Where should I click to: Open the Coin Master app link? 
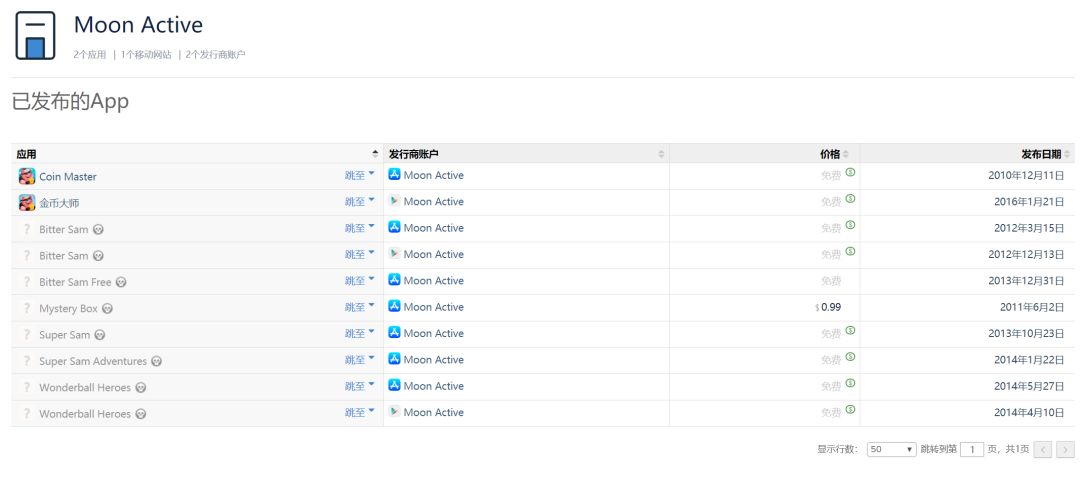click(x=68, y=177)
